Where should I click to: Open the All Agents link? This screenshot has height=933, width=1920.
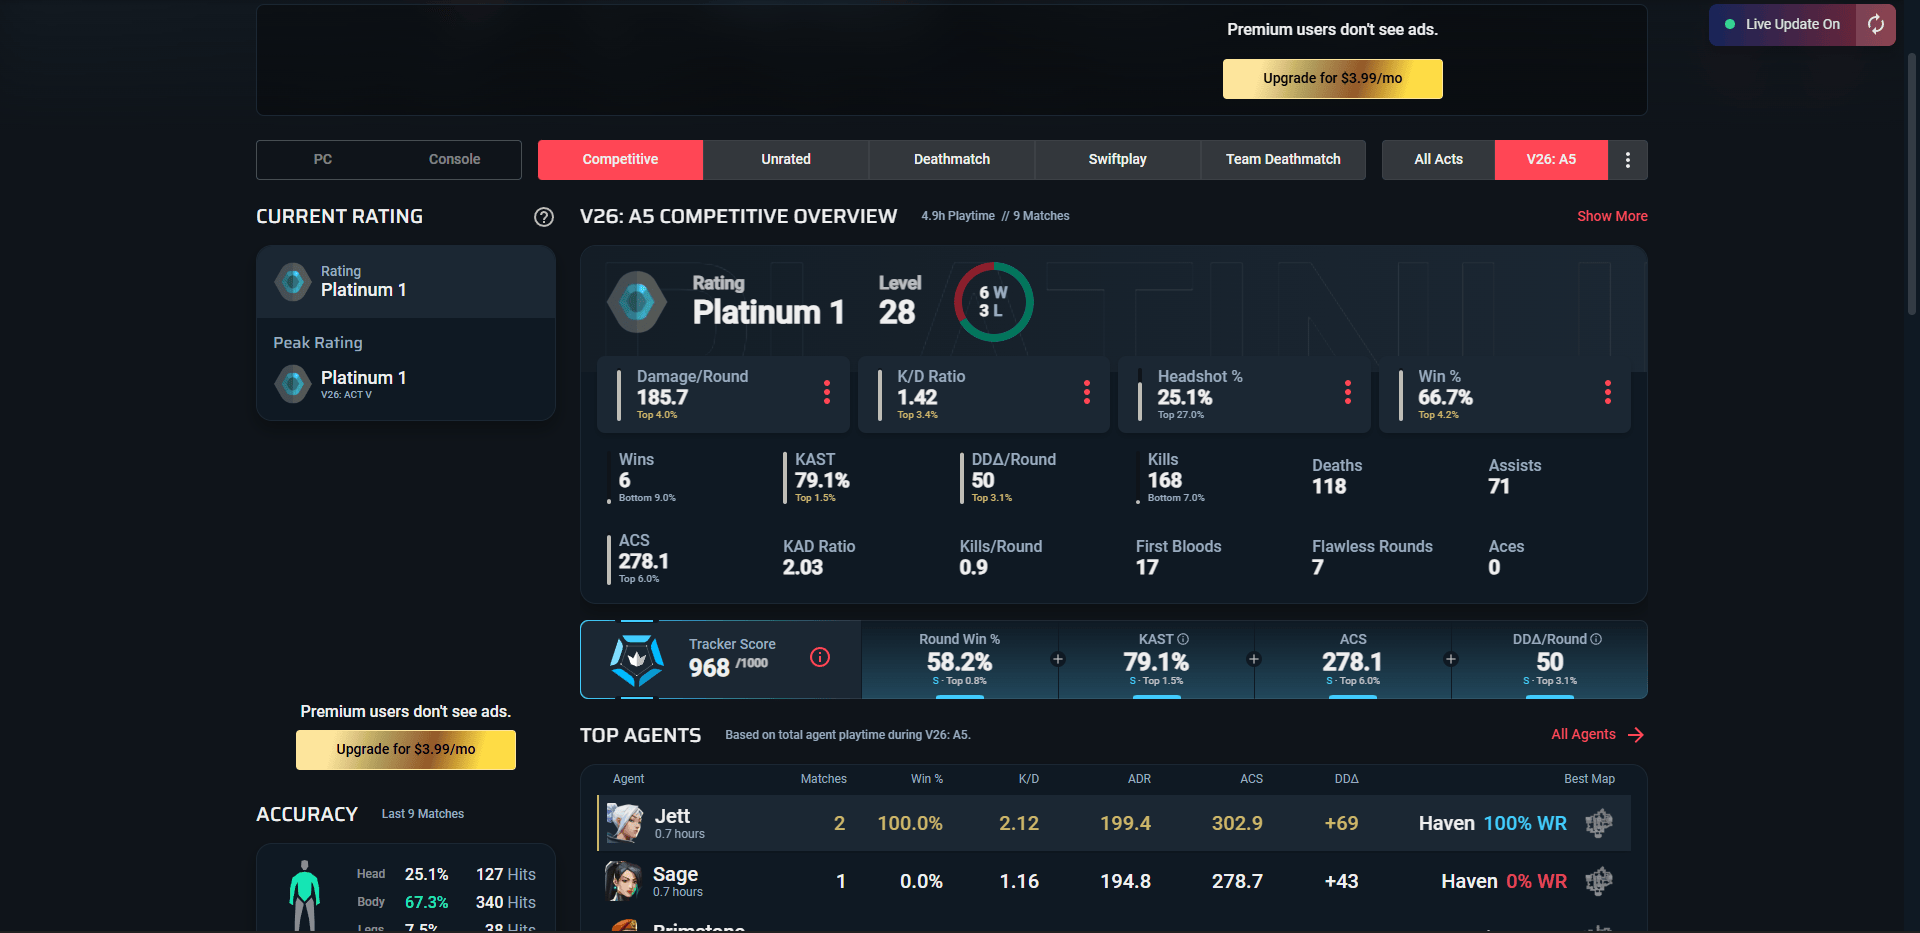(x=1583, y=735)
